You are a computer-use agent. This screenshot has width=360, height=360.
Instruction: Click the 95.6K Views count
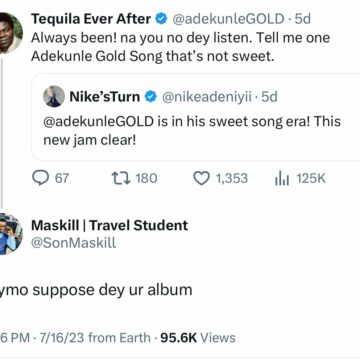198,338
